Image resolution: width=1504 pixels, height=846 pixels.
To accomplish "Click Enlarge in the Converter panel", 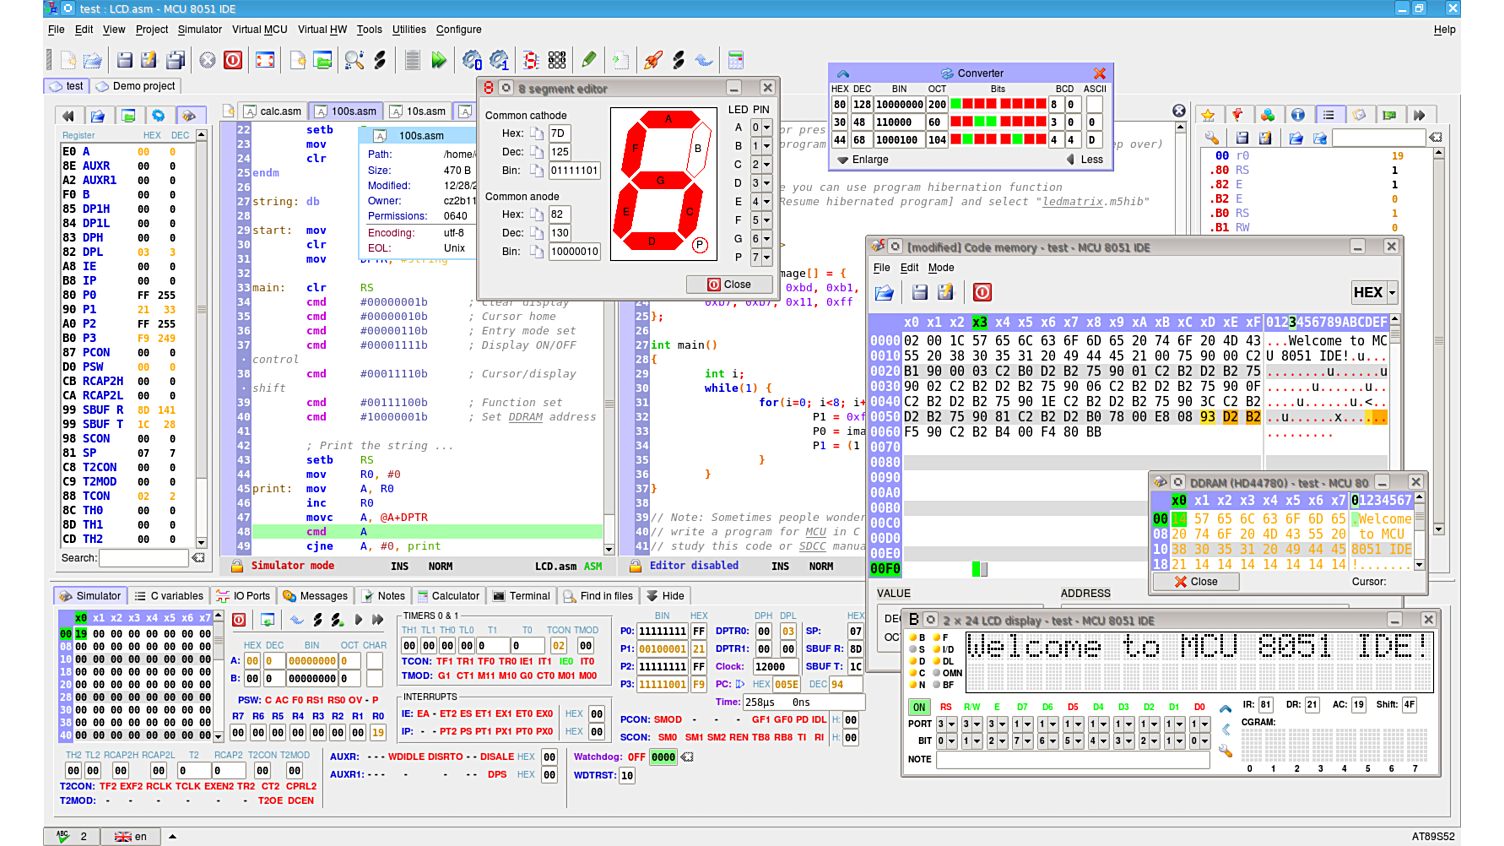I will 862,160.
